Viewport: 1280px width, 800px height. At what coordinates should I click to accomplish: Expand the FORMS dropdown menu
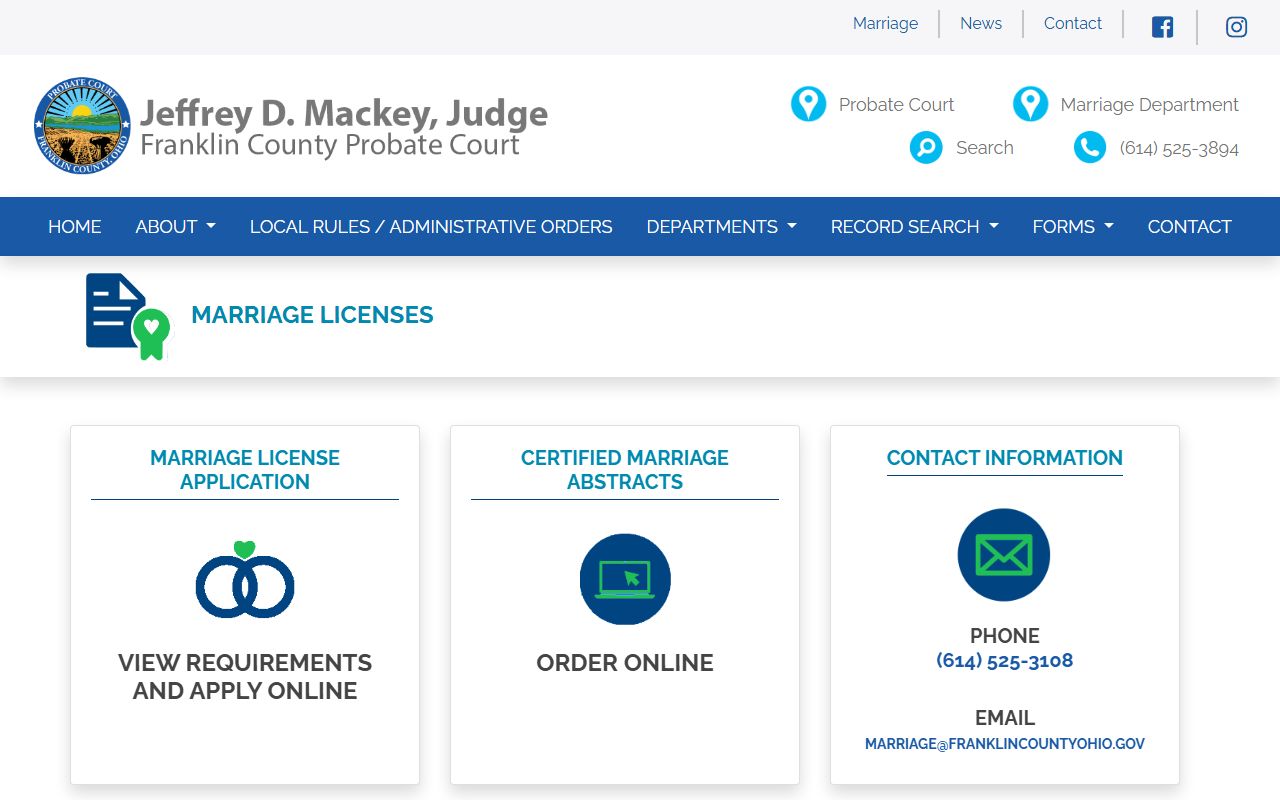(1073, 227)
